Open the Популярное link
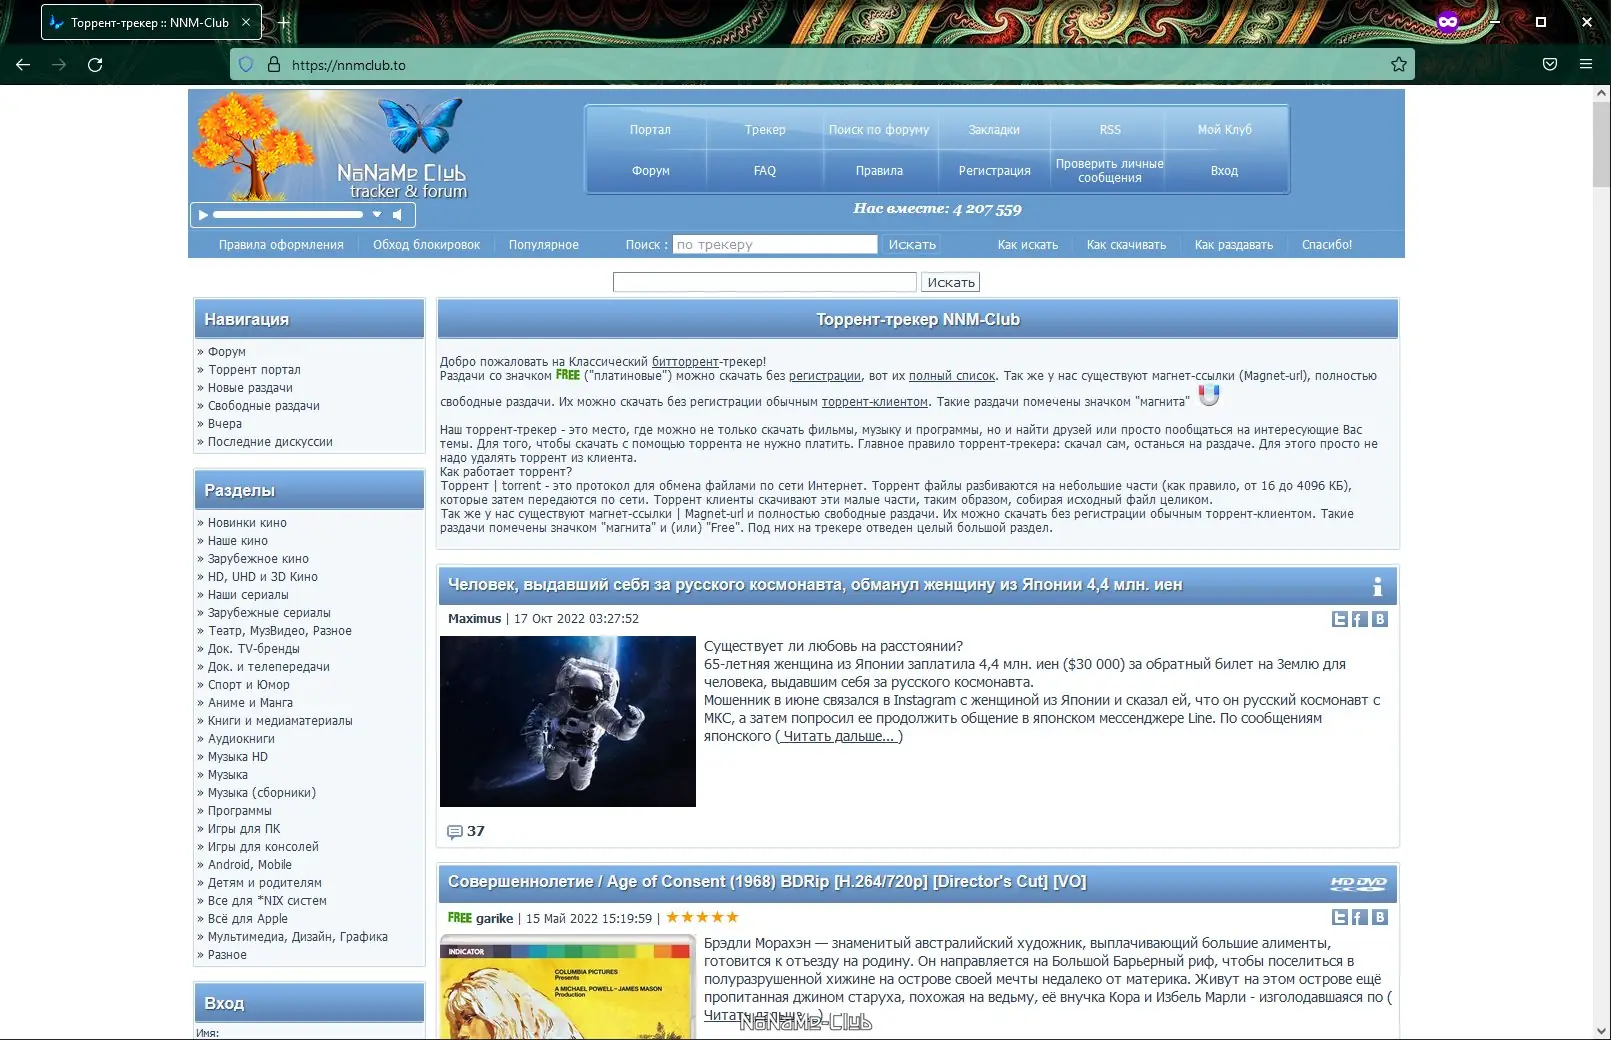 [543, 245]
